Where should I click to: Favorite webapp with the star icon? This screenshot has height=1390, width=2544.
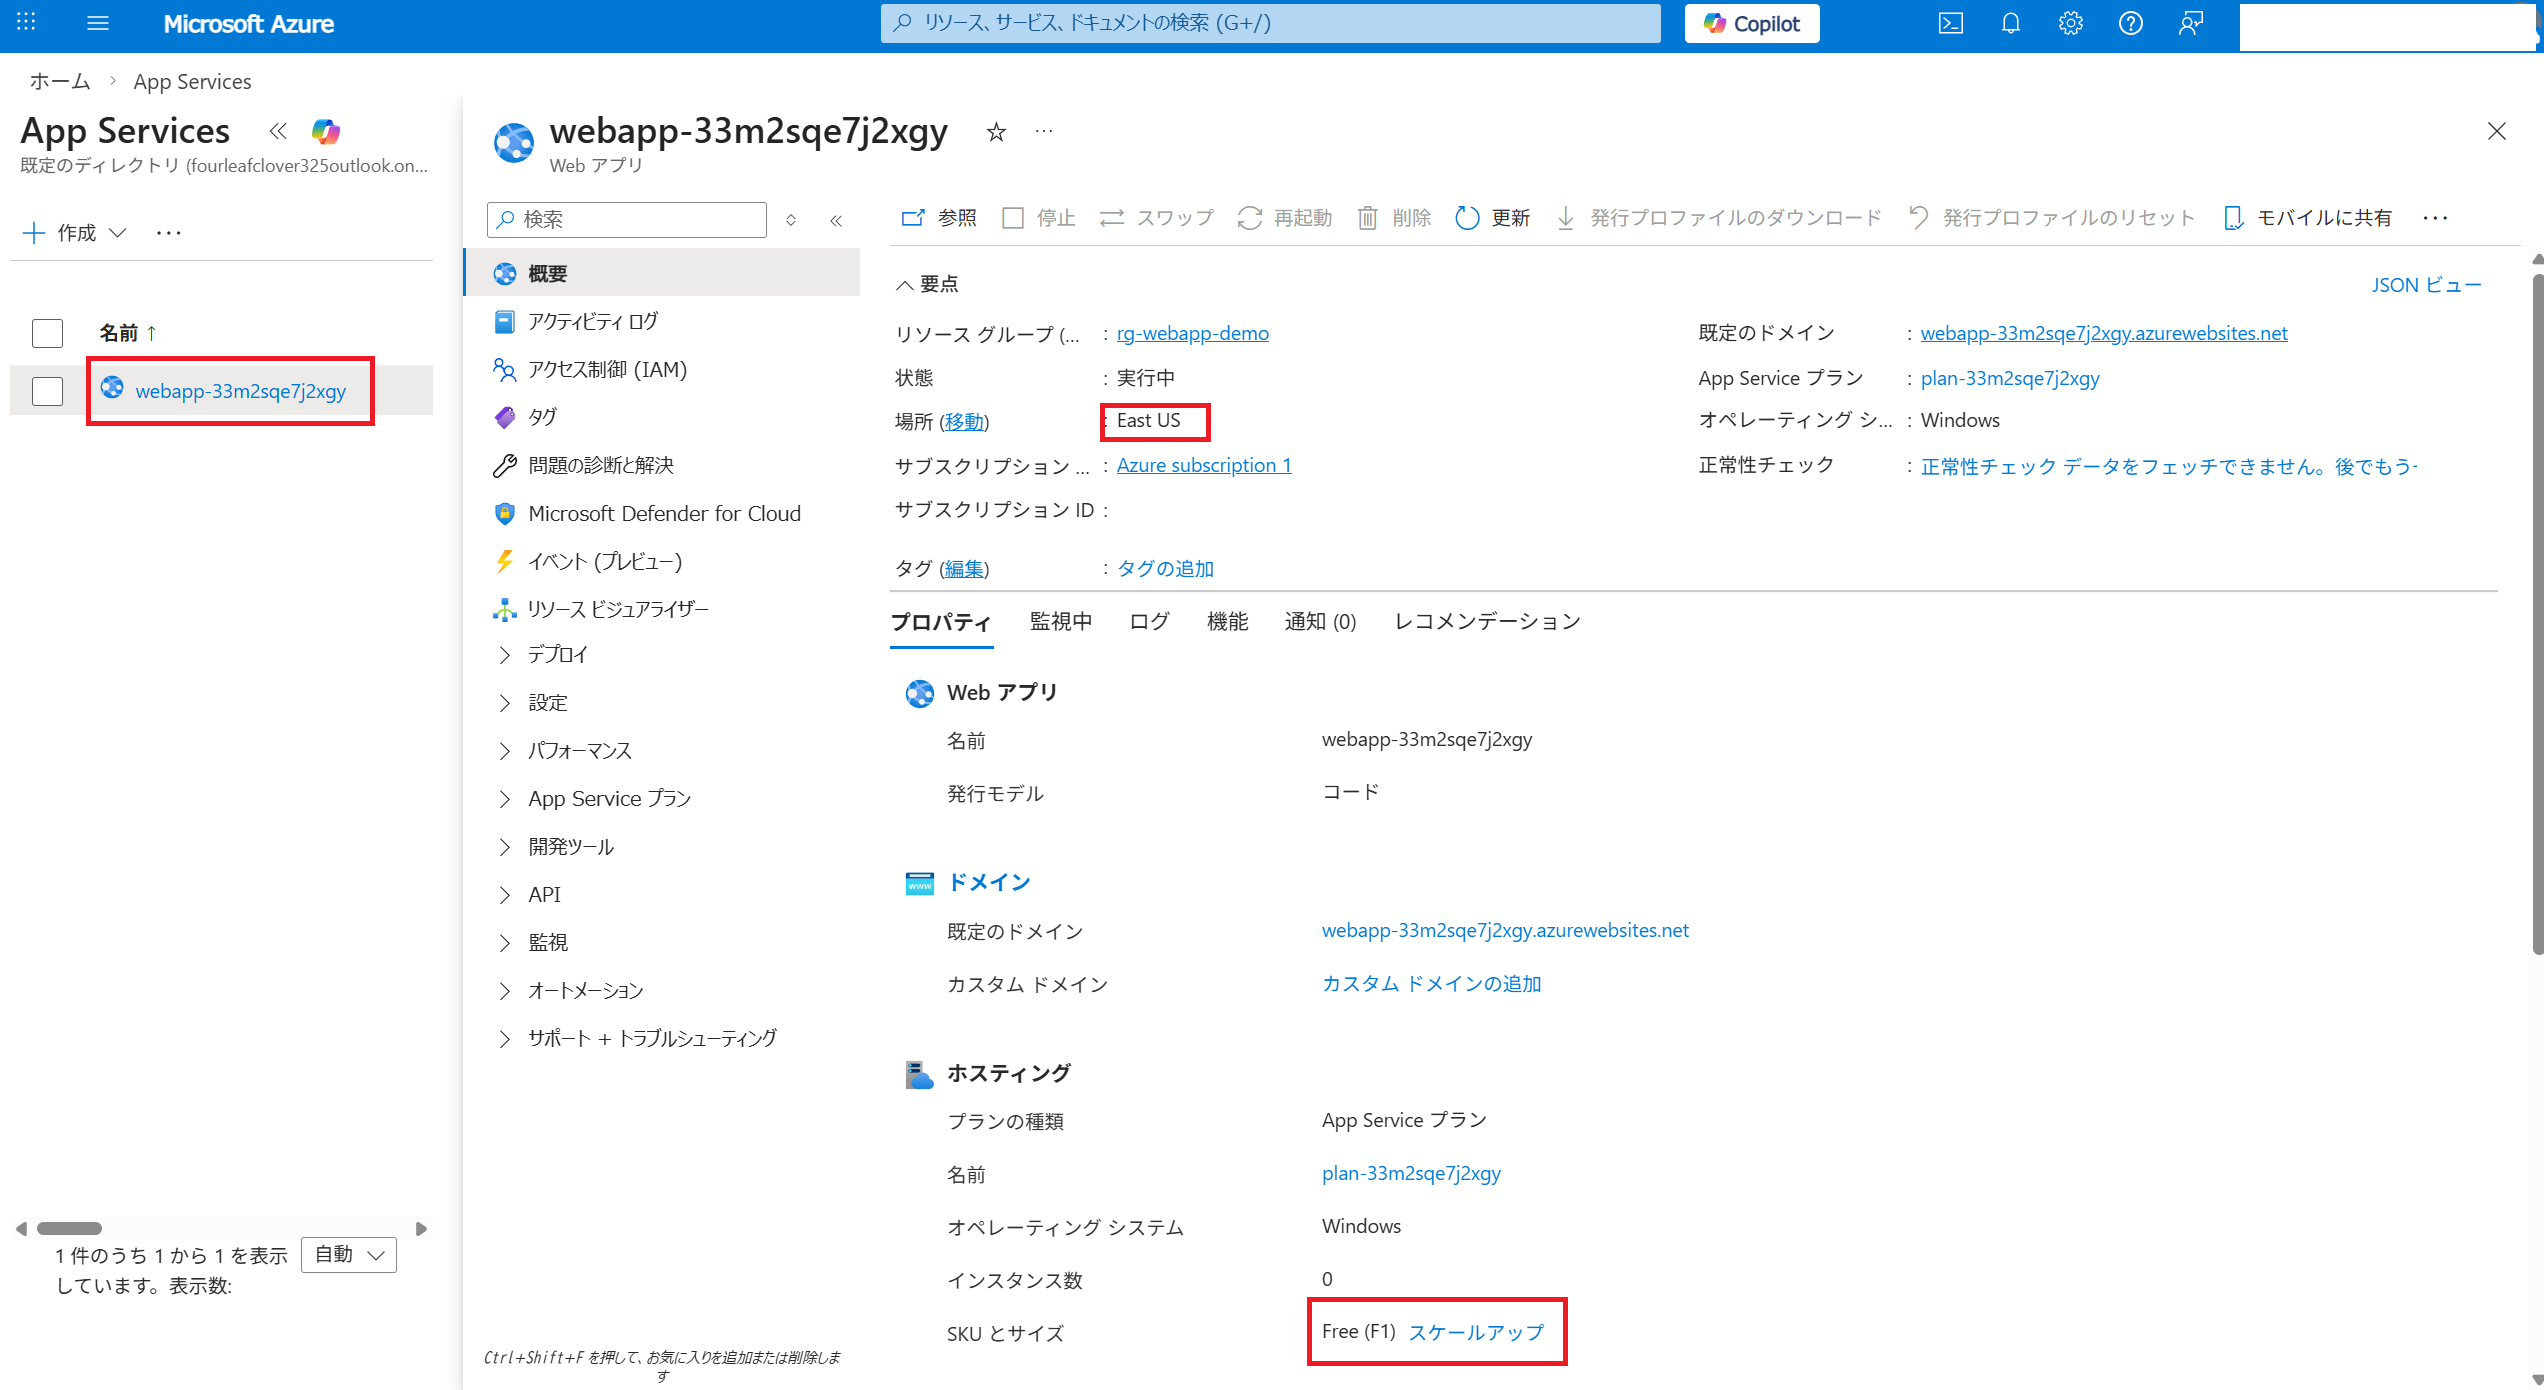point(996,132)
